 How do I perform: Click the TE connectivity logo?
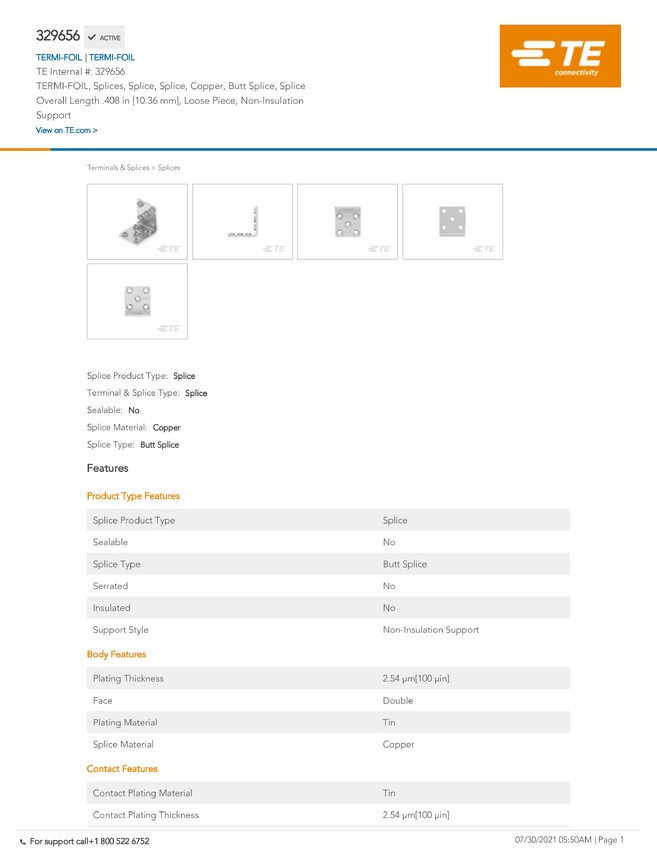560,56
